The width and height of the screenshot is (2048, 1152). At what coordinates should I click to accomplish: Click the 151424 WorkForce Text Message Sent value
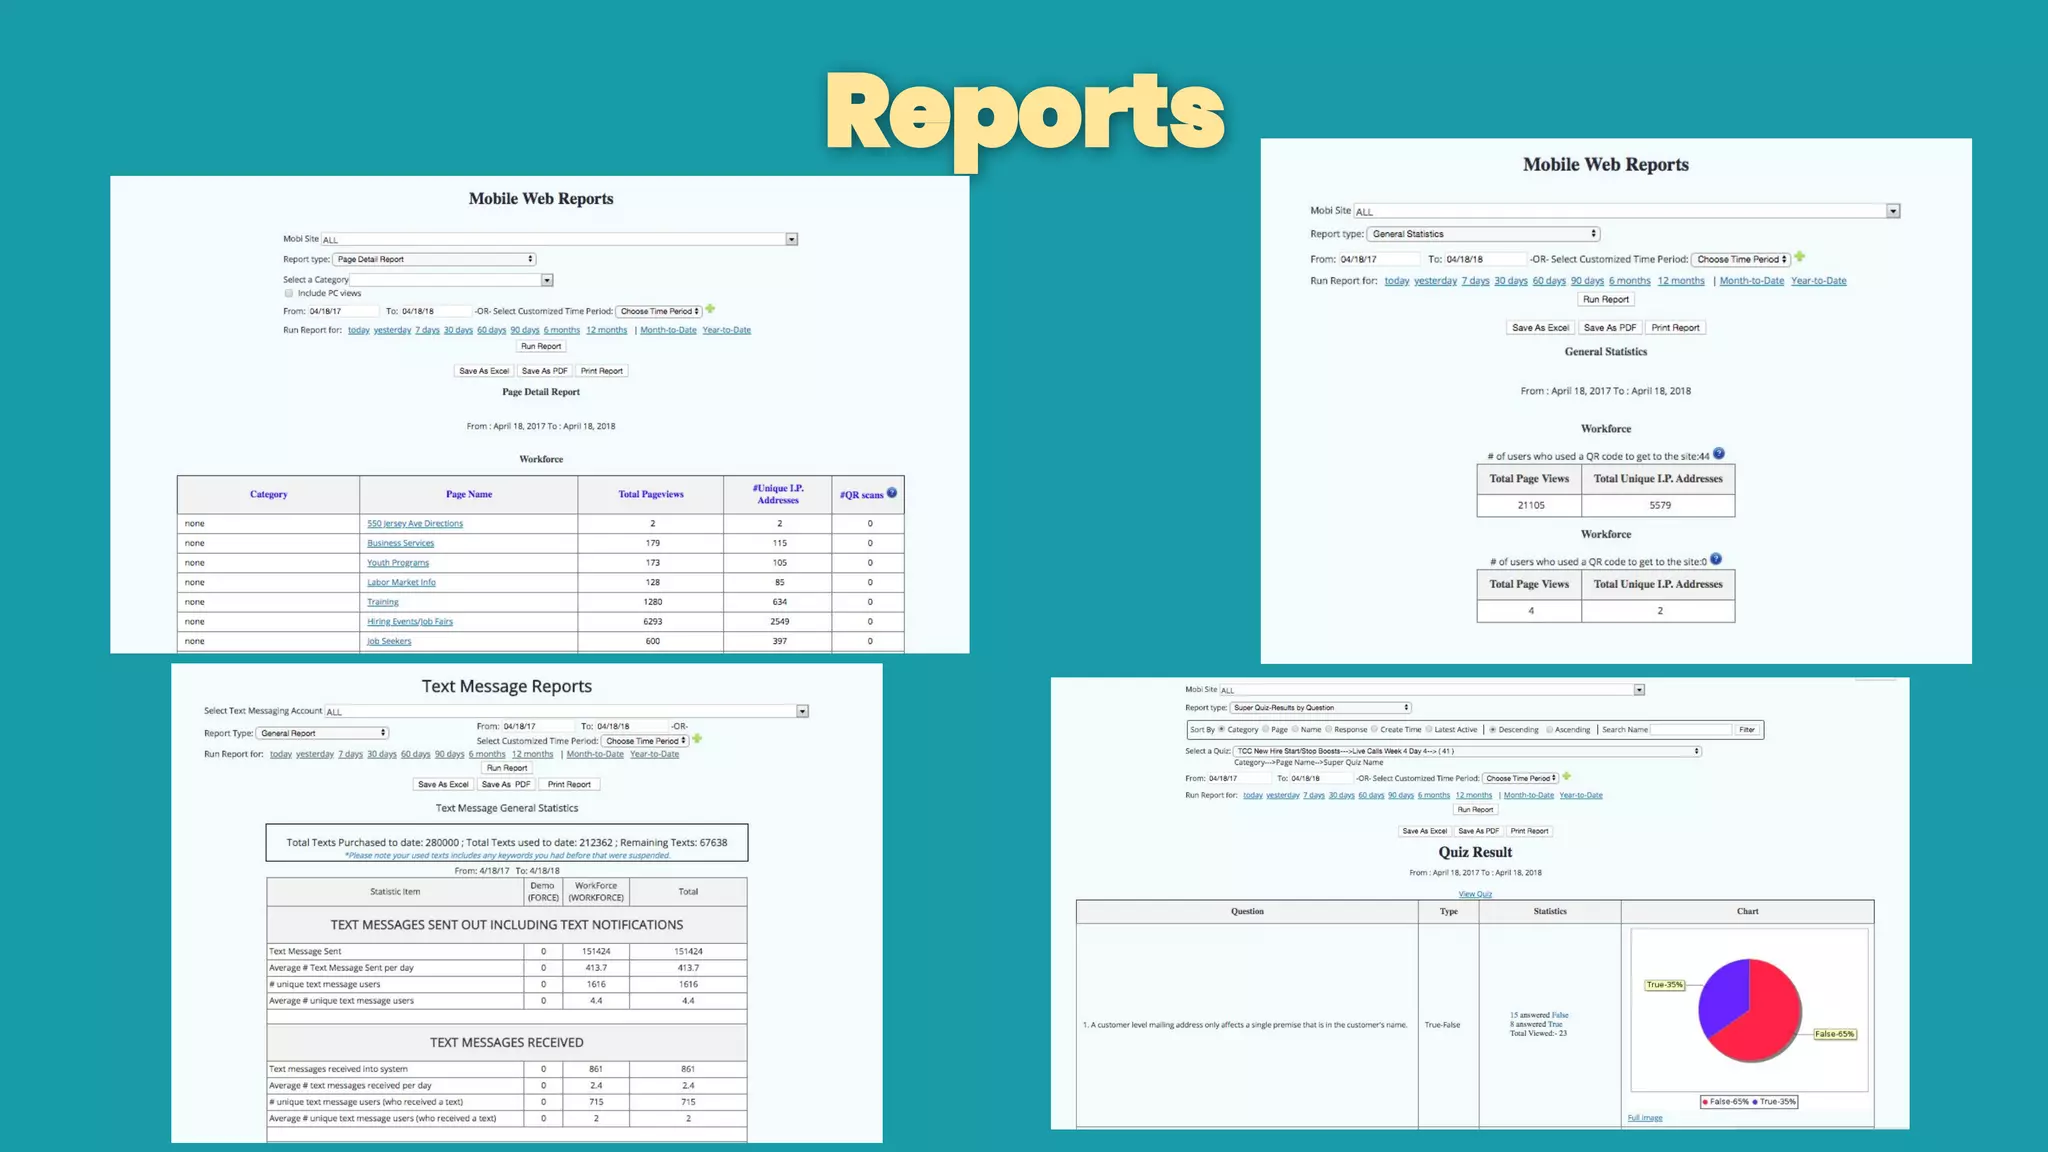point(596,951)
